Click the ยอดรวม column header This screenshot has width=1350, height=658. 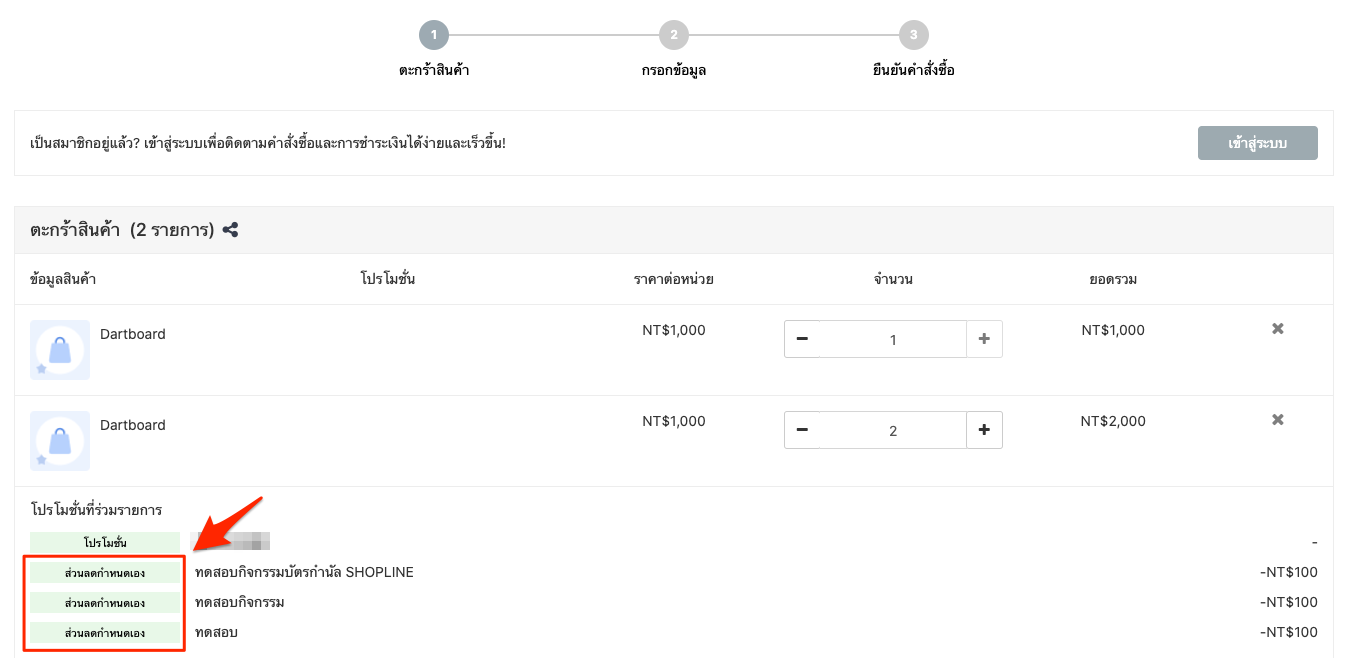tap(1113, 279)
